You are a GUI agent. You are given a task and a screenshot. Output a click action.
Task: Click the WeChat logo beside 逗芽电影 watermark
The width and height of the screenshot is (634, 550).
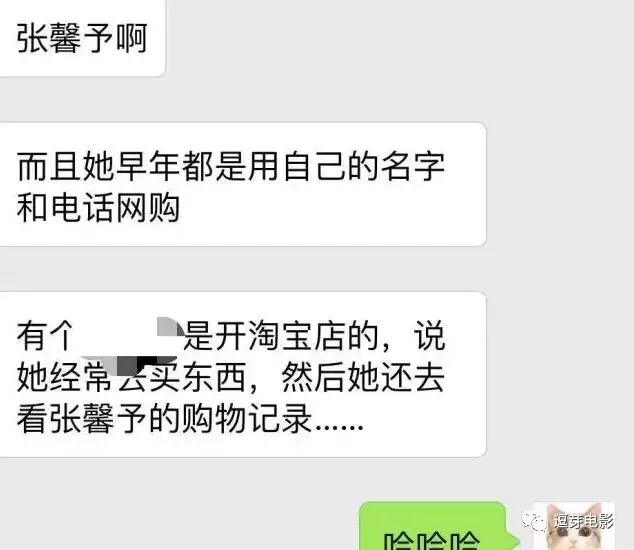(535, 521)
